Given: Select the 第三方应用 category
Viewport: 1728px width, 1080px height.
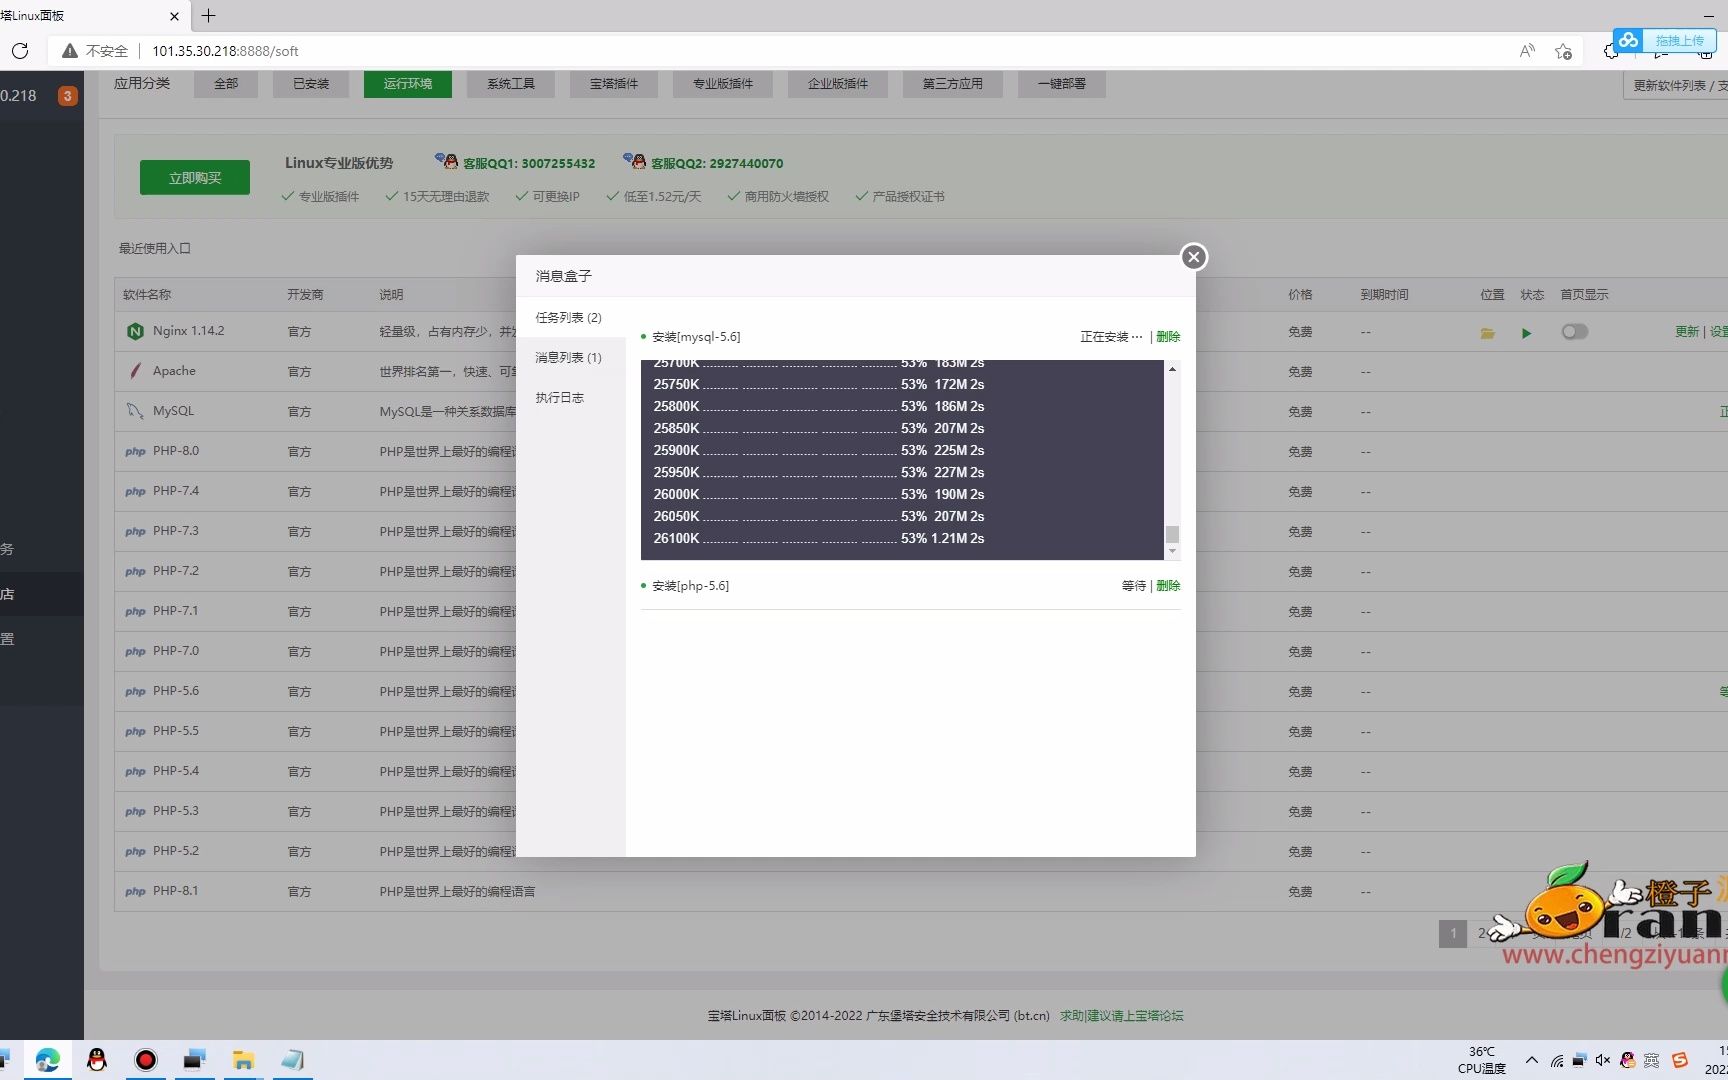Looking at the screenshot, I should click(953, 84).
